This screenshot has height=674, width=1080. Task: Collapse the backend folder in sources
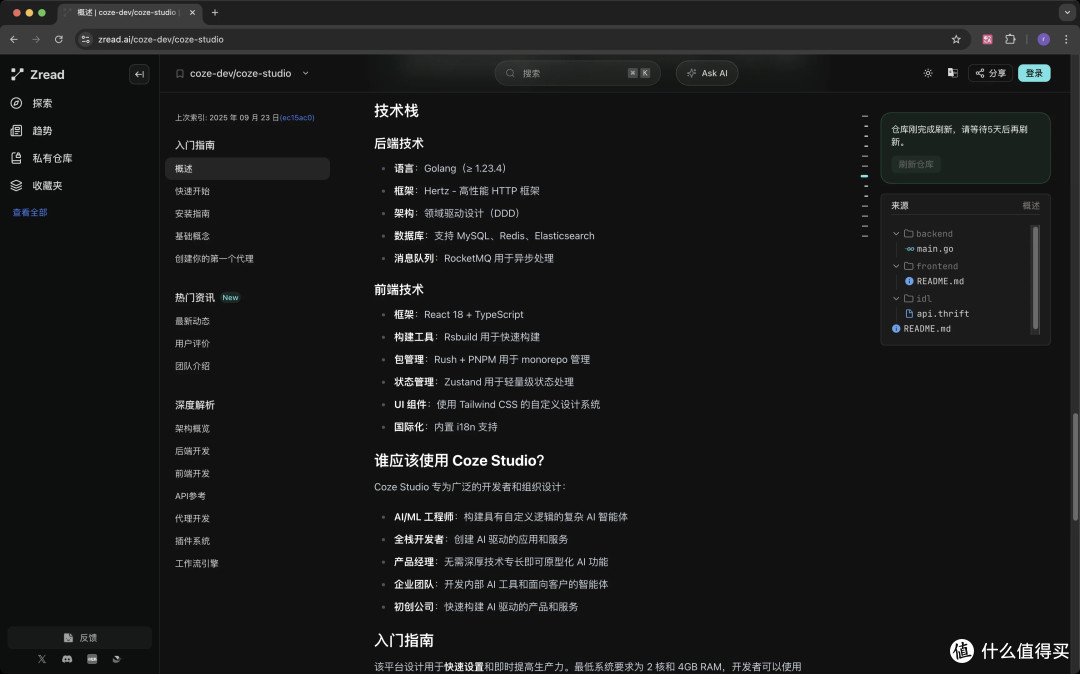(896, 234)
